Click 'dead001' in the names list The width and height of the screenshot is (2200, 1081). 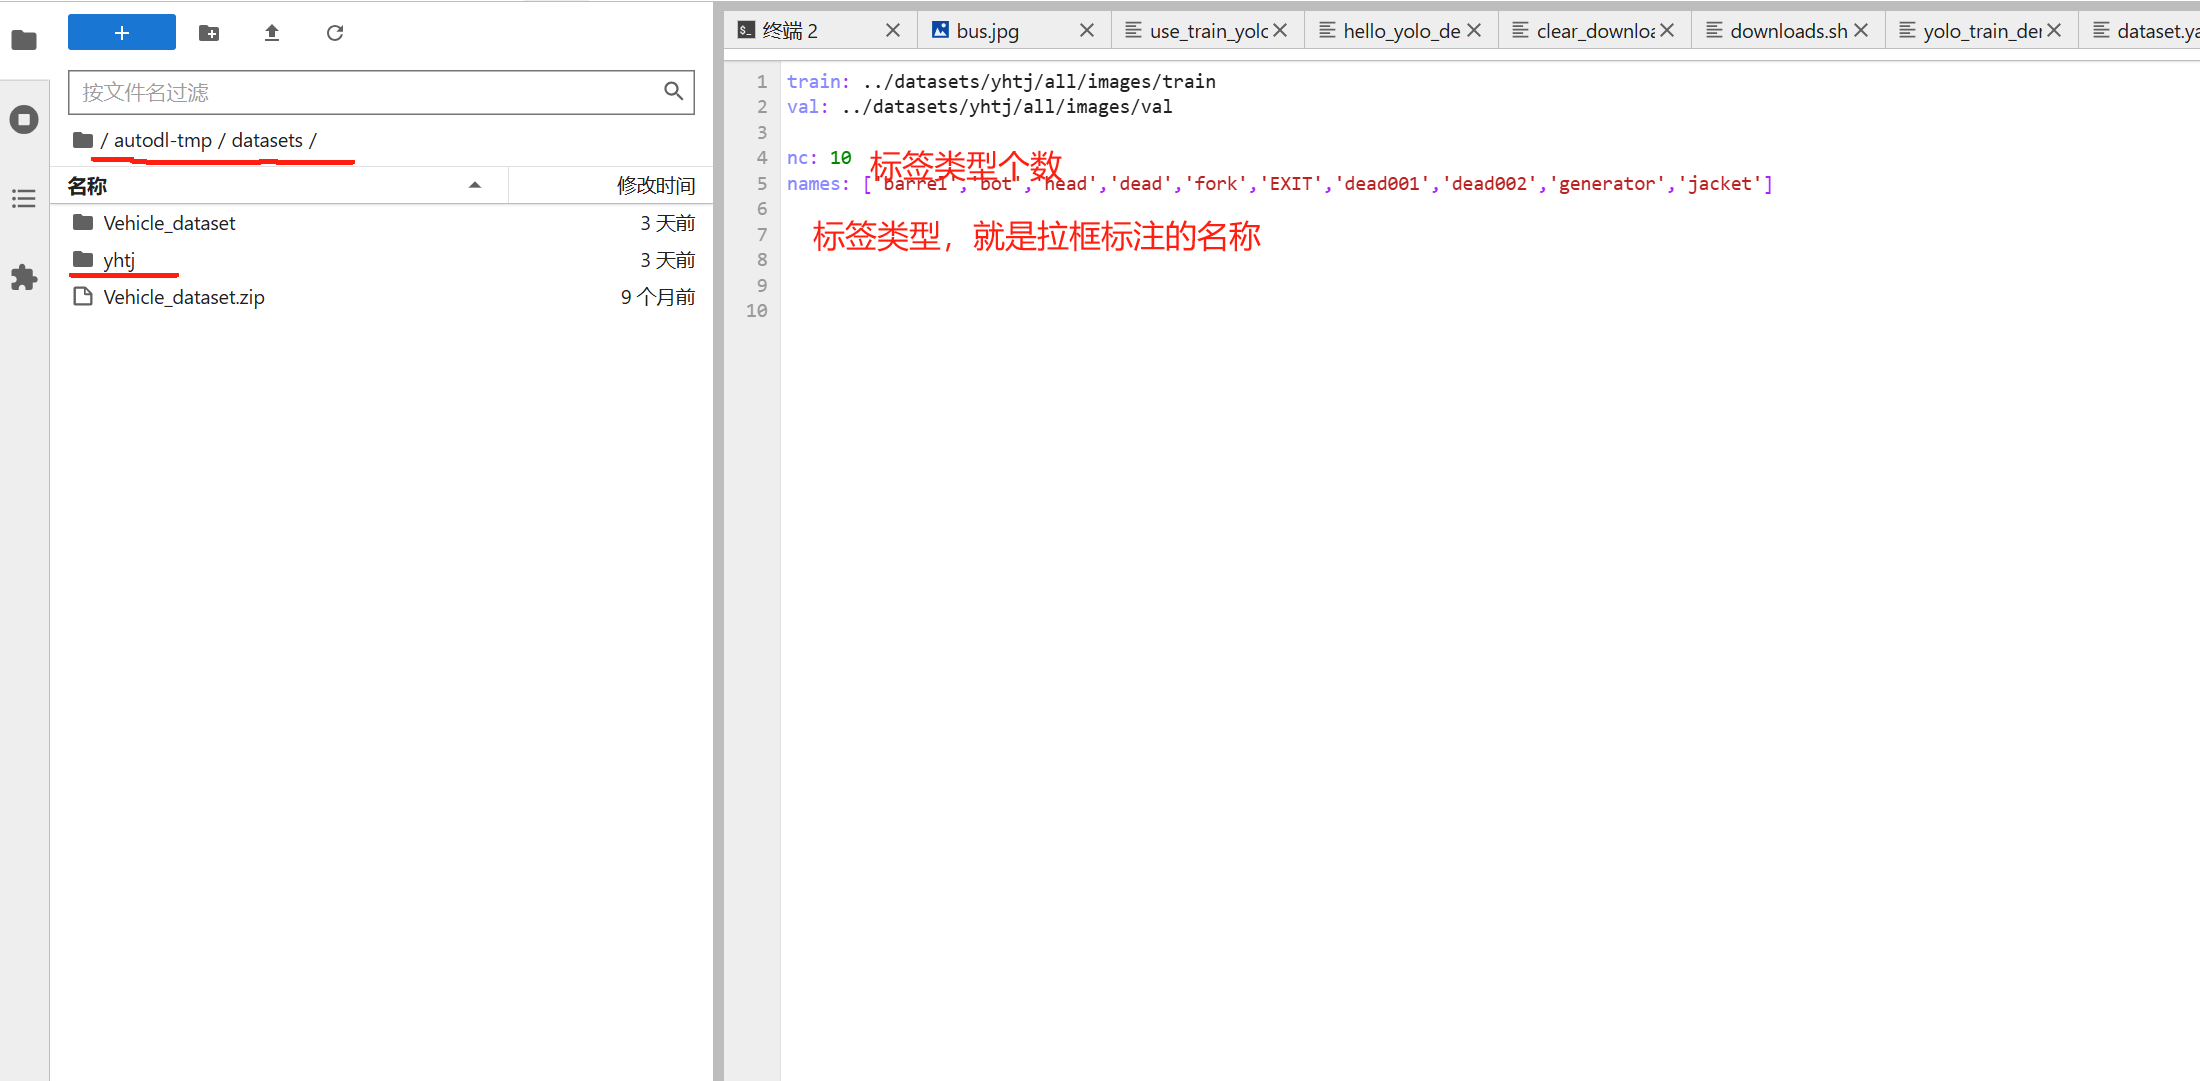point(1382,184)
